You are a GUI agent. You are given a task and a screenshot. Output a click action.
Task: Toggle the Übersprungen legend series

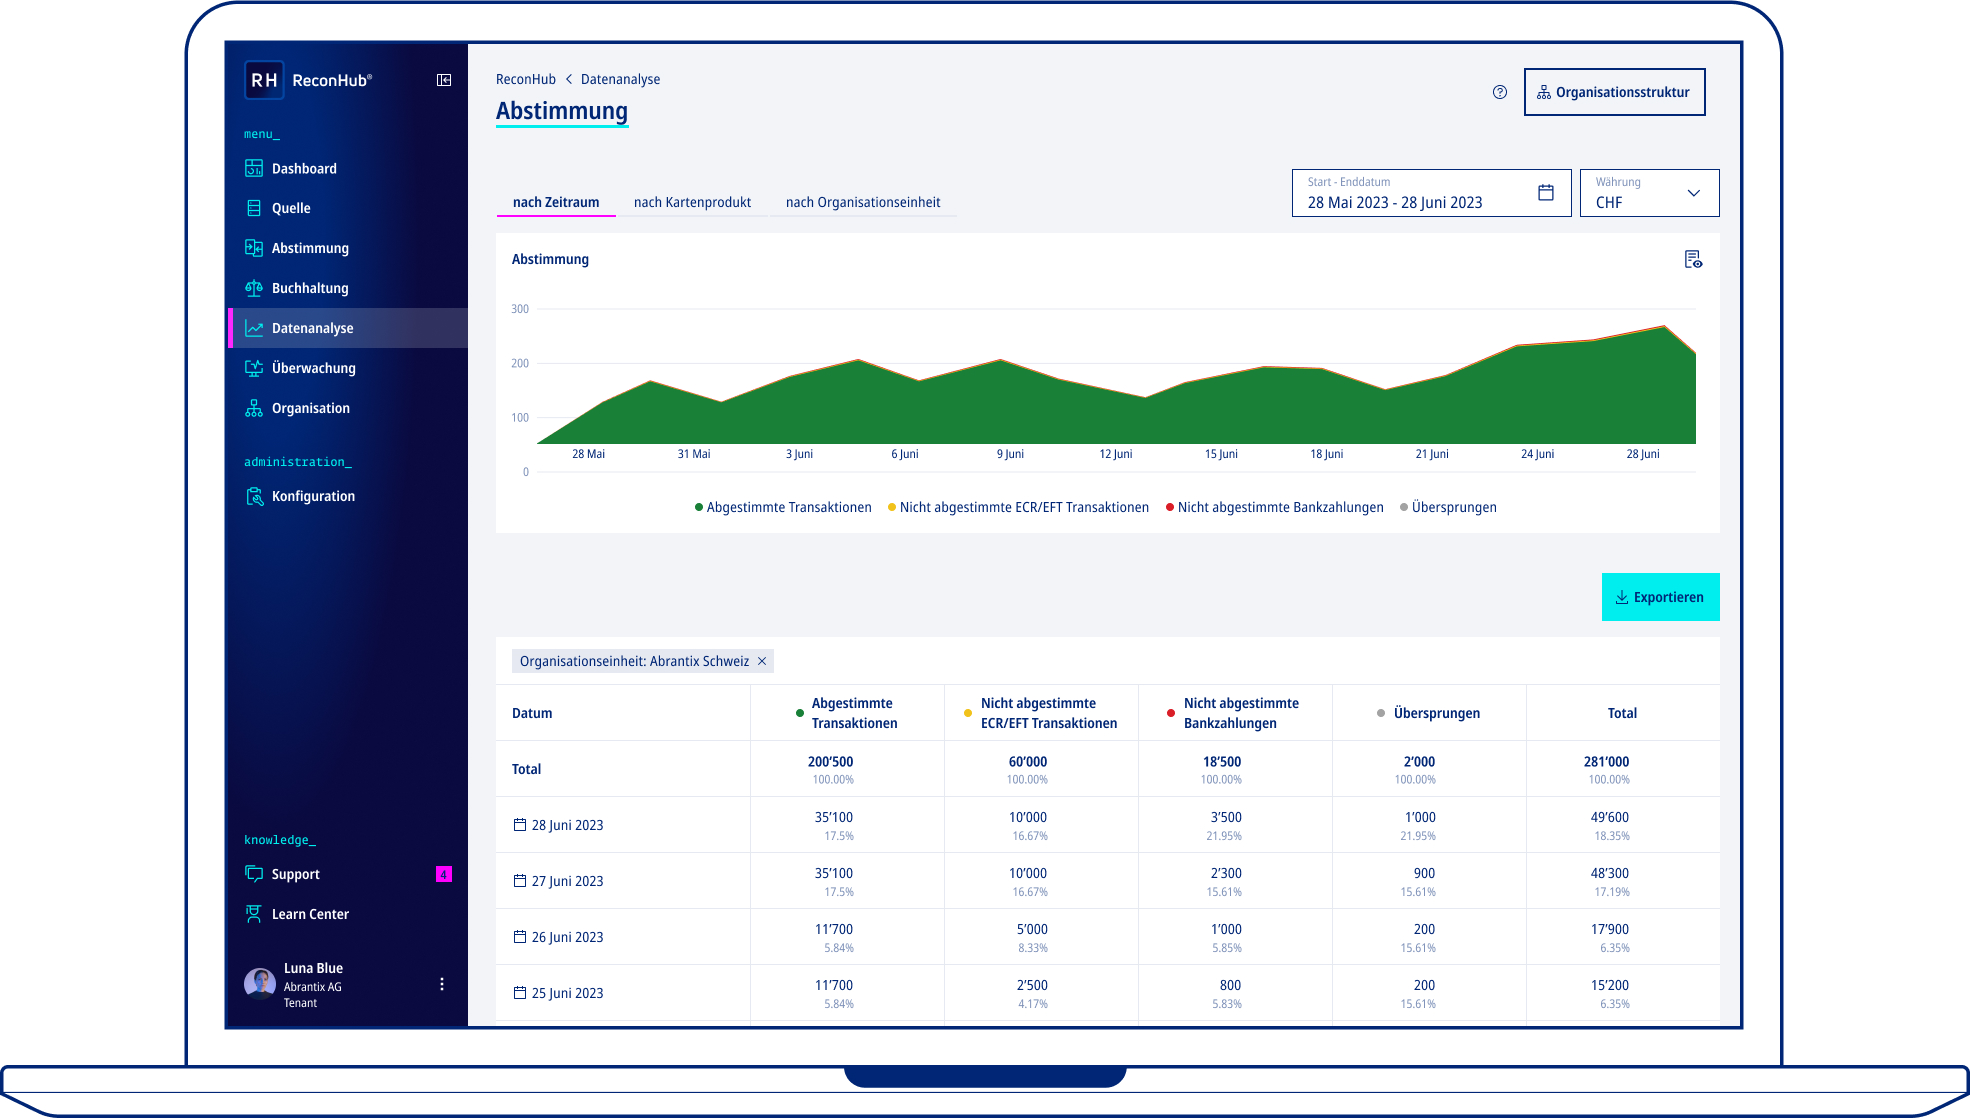[1448, 507]
